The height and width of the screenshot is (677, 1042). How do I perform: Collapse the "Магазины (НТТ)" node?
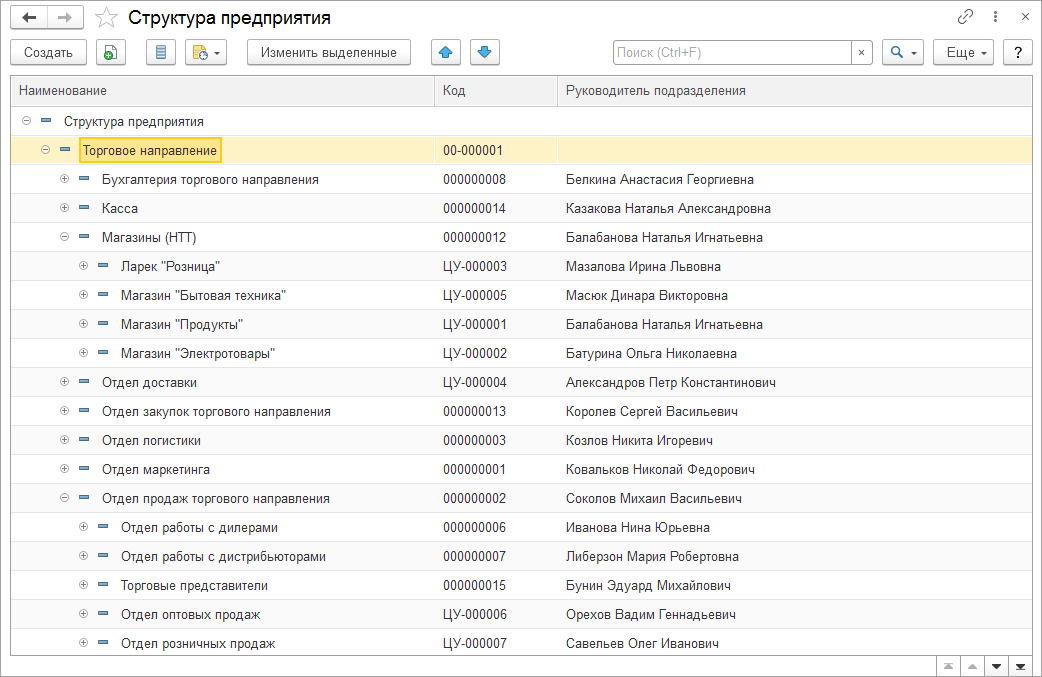coord(64,237)
